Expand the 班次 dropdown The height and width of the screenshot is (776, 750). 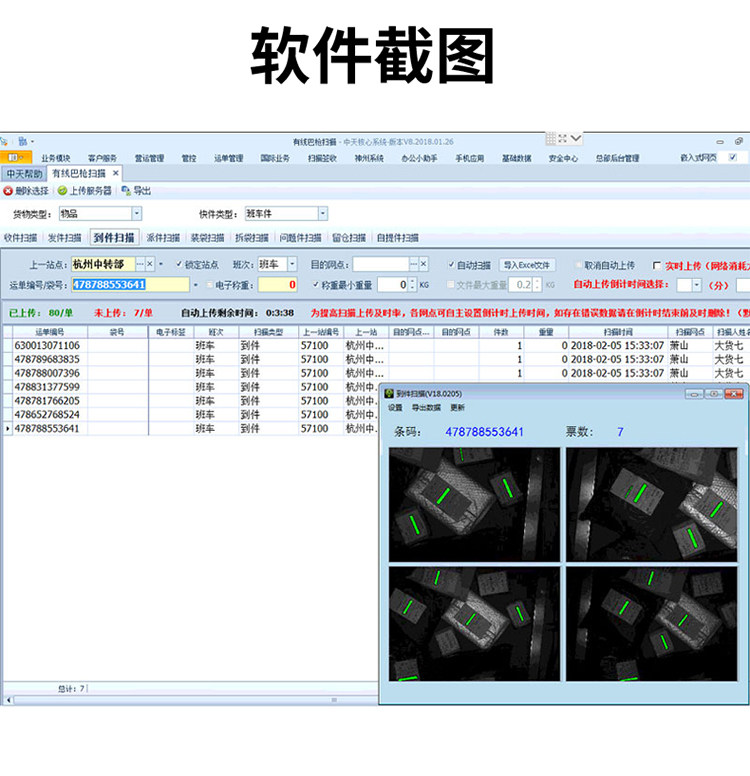click(x=292, y=264)
